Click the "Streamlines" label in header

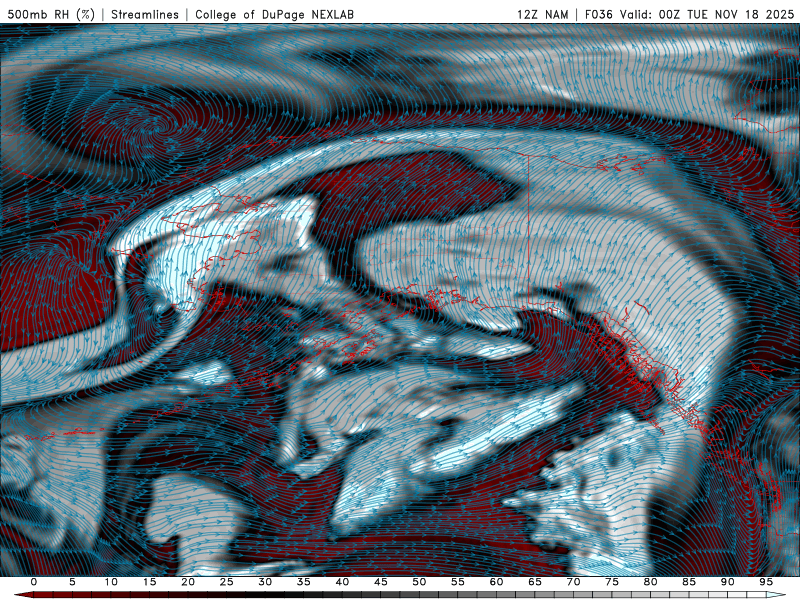tap(145, 14)
